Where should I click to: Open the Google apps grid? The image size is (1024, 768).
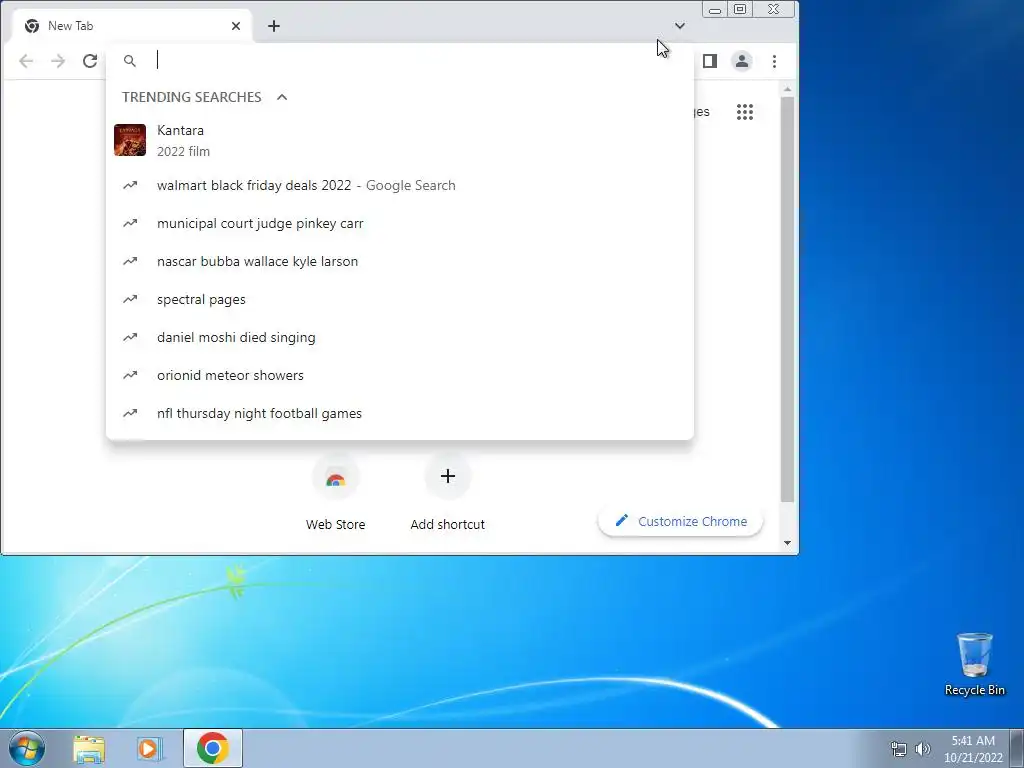click(744, 112)
